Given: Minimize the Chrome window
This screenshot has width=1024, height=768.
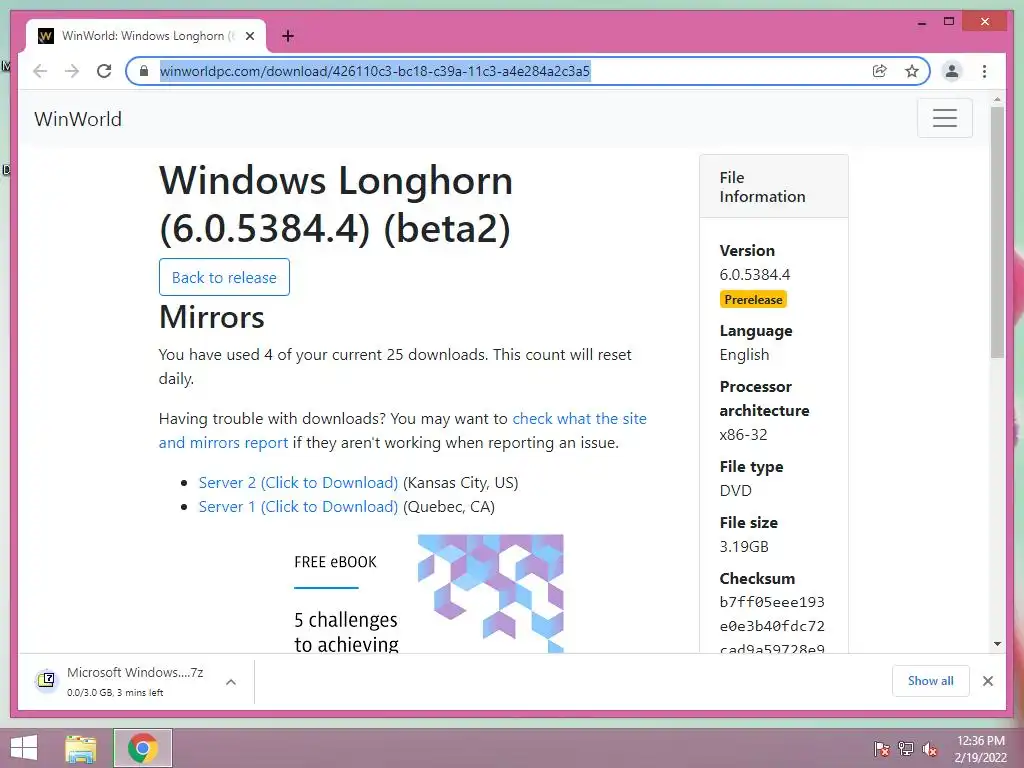Looking at the screenshot, I should tap(921, 22).
